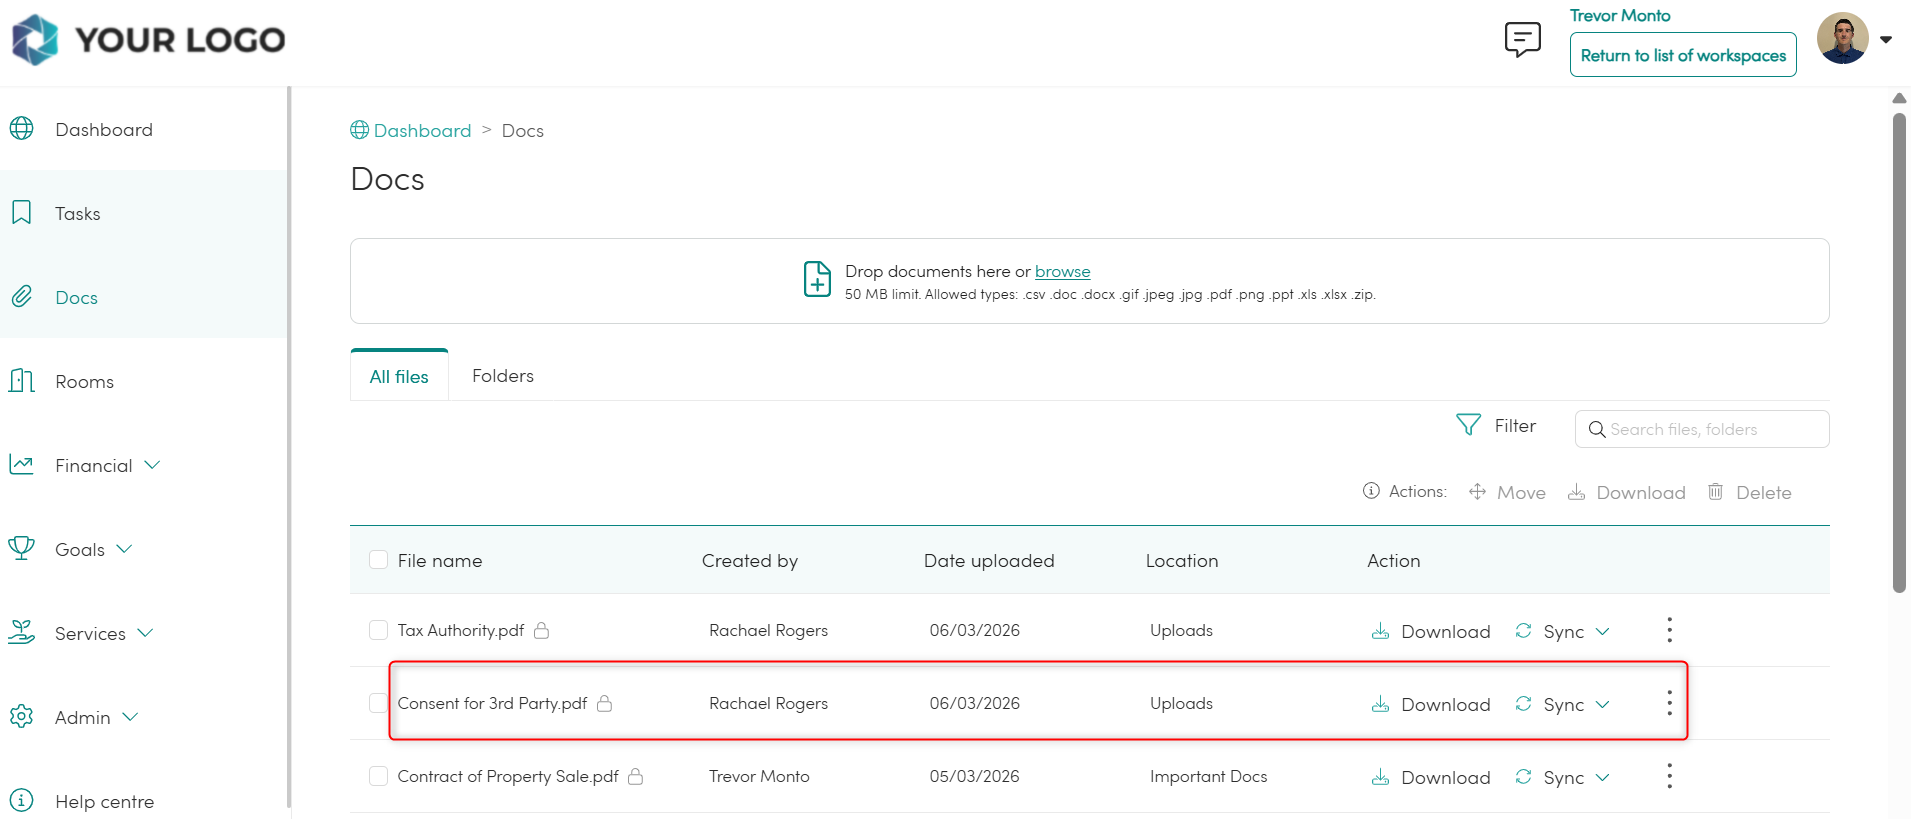Select the Tax Authority.pdf checkbox

[x=378, y=630]
